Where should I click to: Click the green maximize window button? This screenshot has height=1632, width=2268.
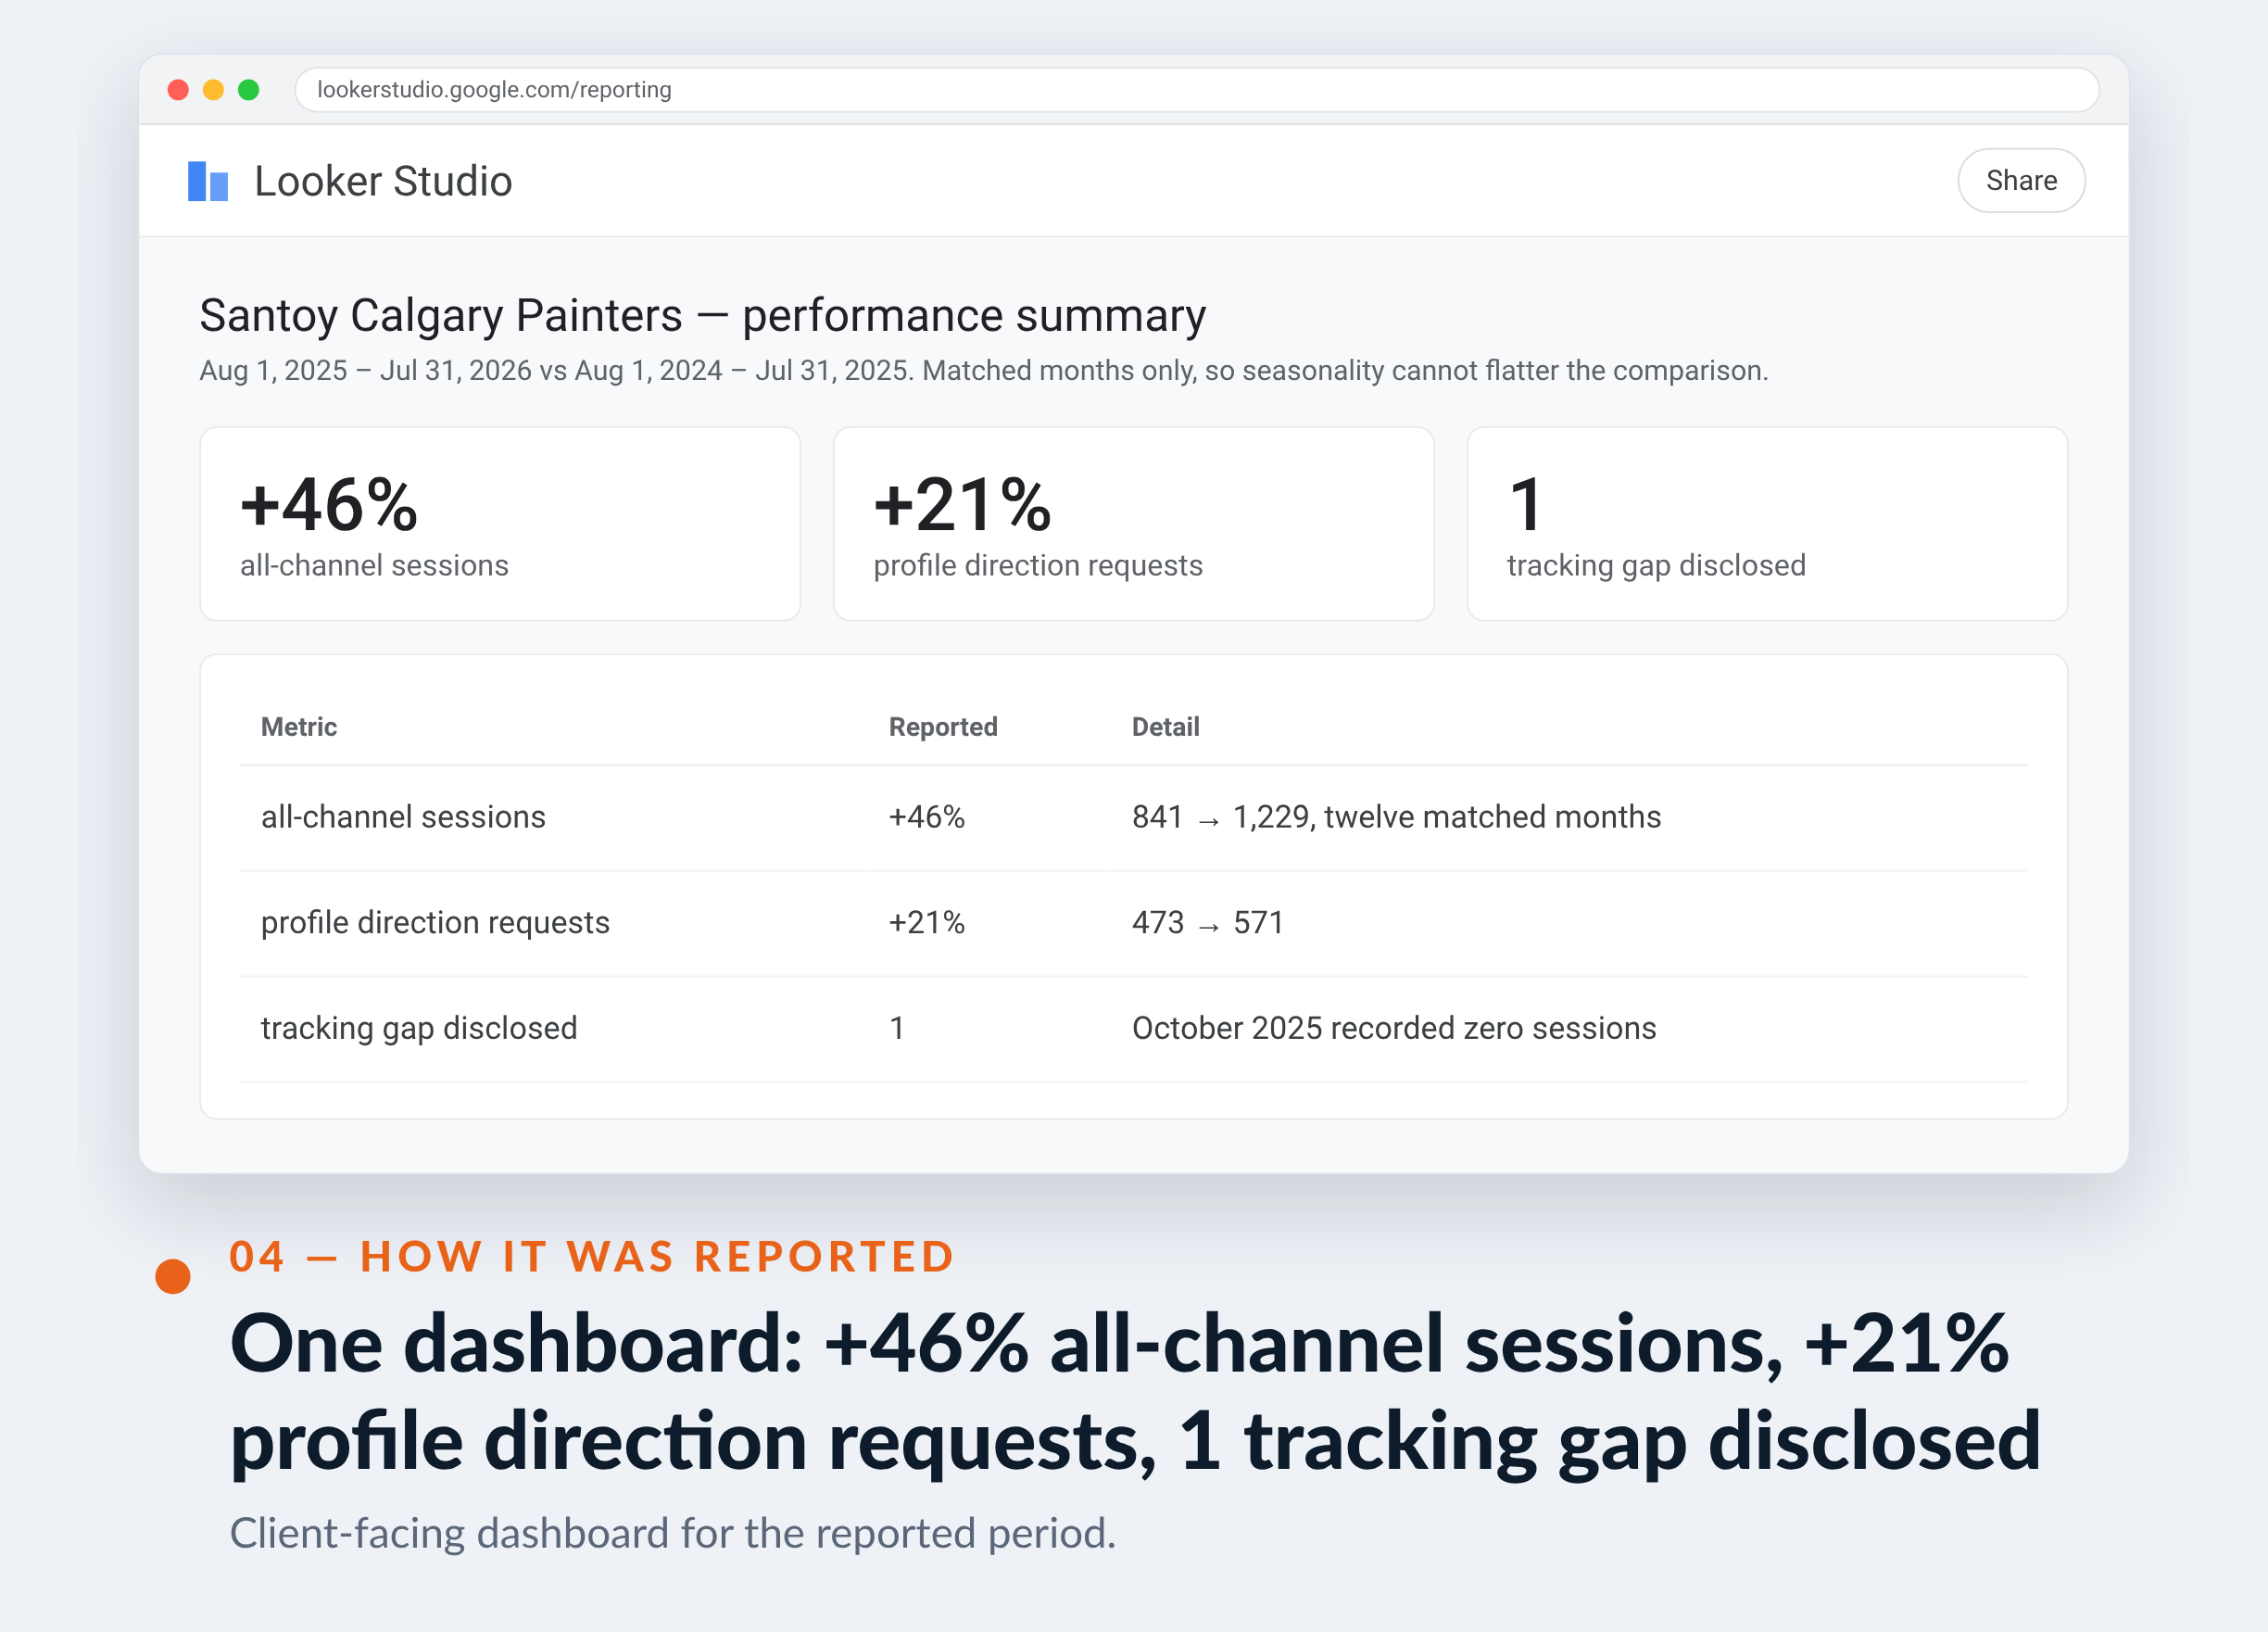[x=249, y=90]
